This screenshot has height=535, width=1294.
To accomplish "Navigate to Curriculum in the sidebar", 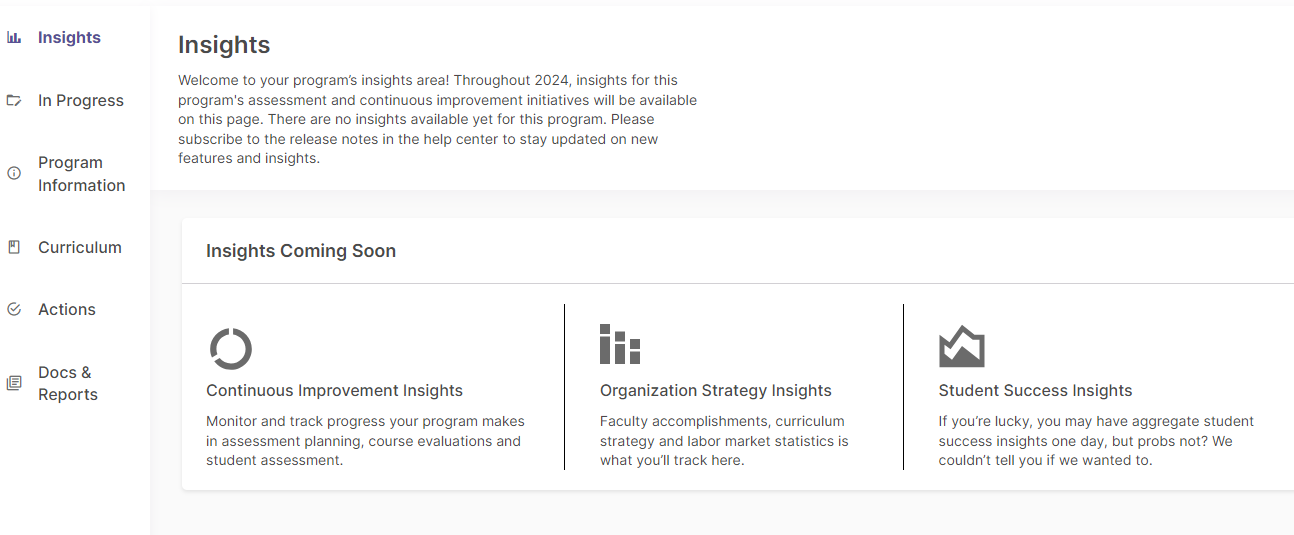I will [80, 247].
